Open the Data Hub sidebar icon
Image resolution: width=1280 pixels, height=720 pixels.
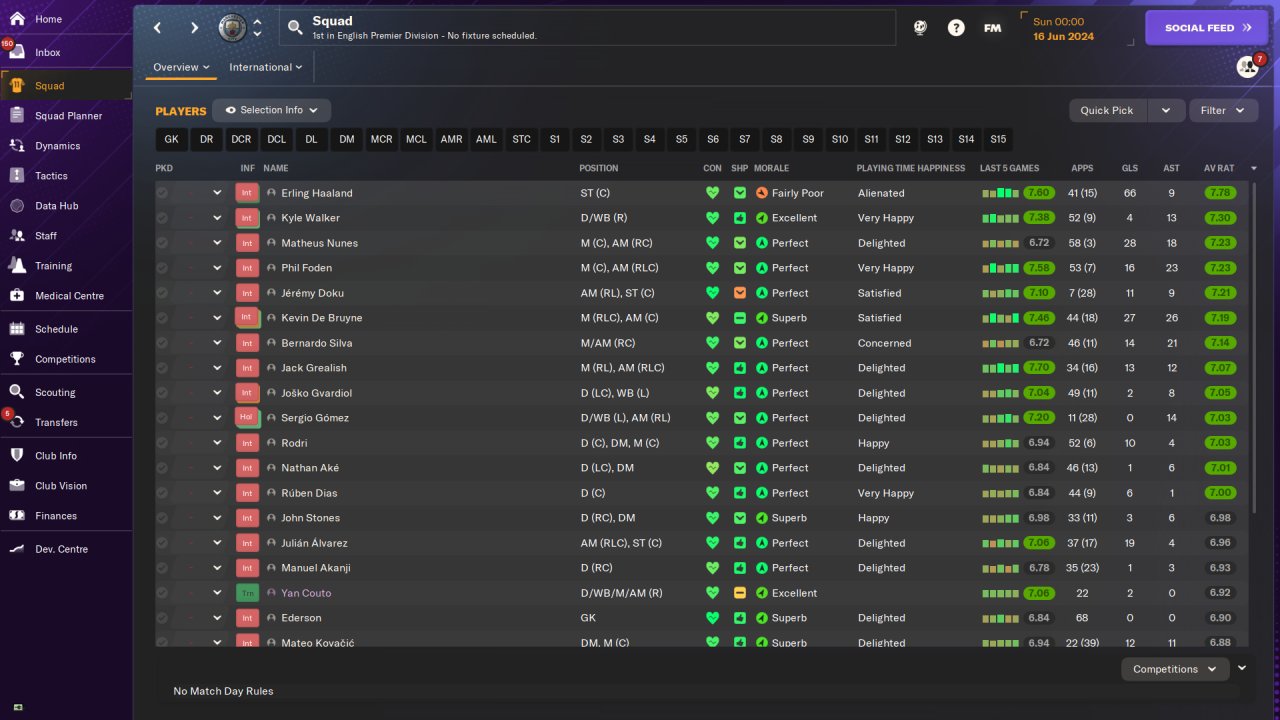[17, 206]
